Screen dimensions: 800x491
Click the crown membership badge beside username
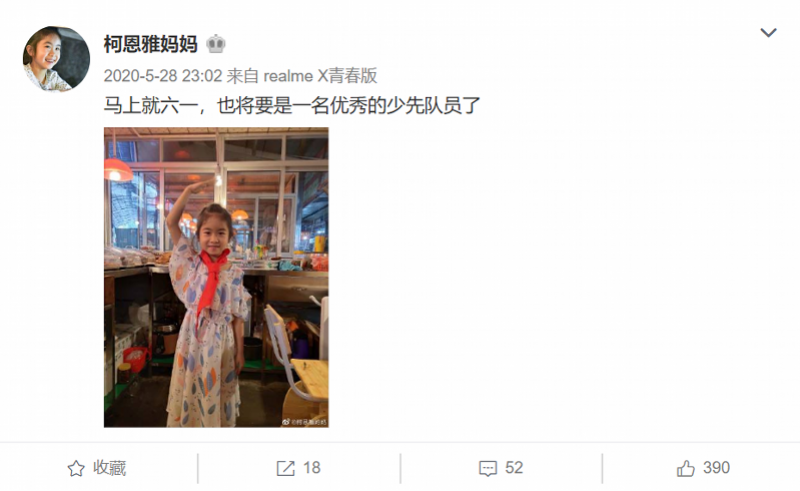click(216, 44)
